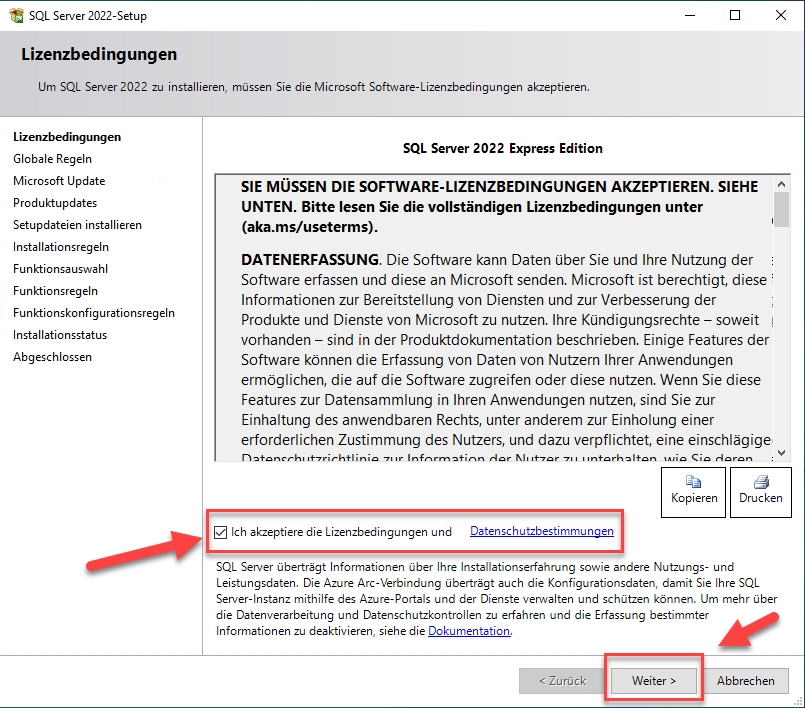This screenshot has height=708, width=805.
Task: Close the SQL Server 2022-Setup window
Action: point(780,15)
